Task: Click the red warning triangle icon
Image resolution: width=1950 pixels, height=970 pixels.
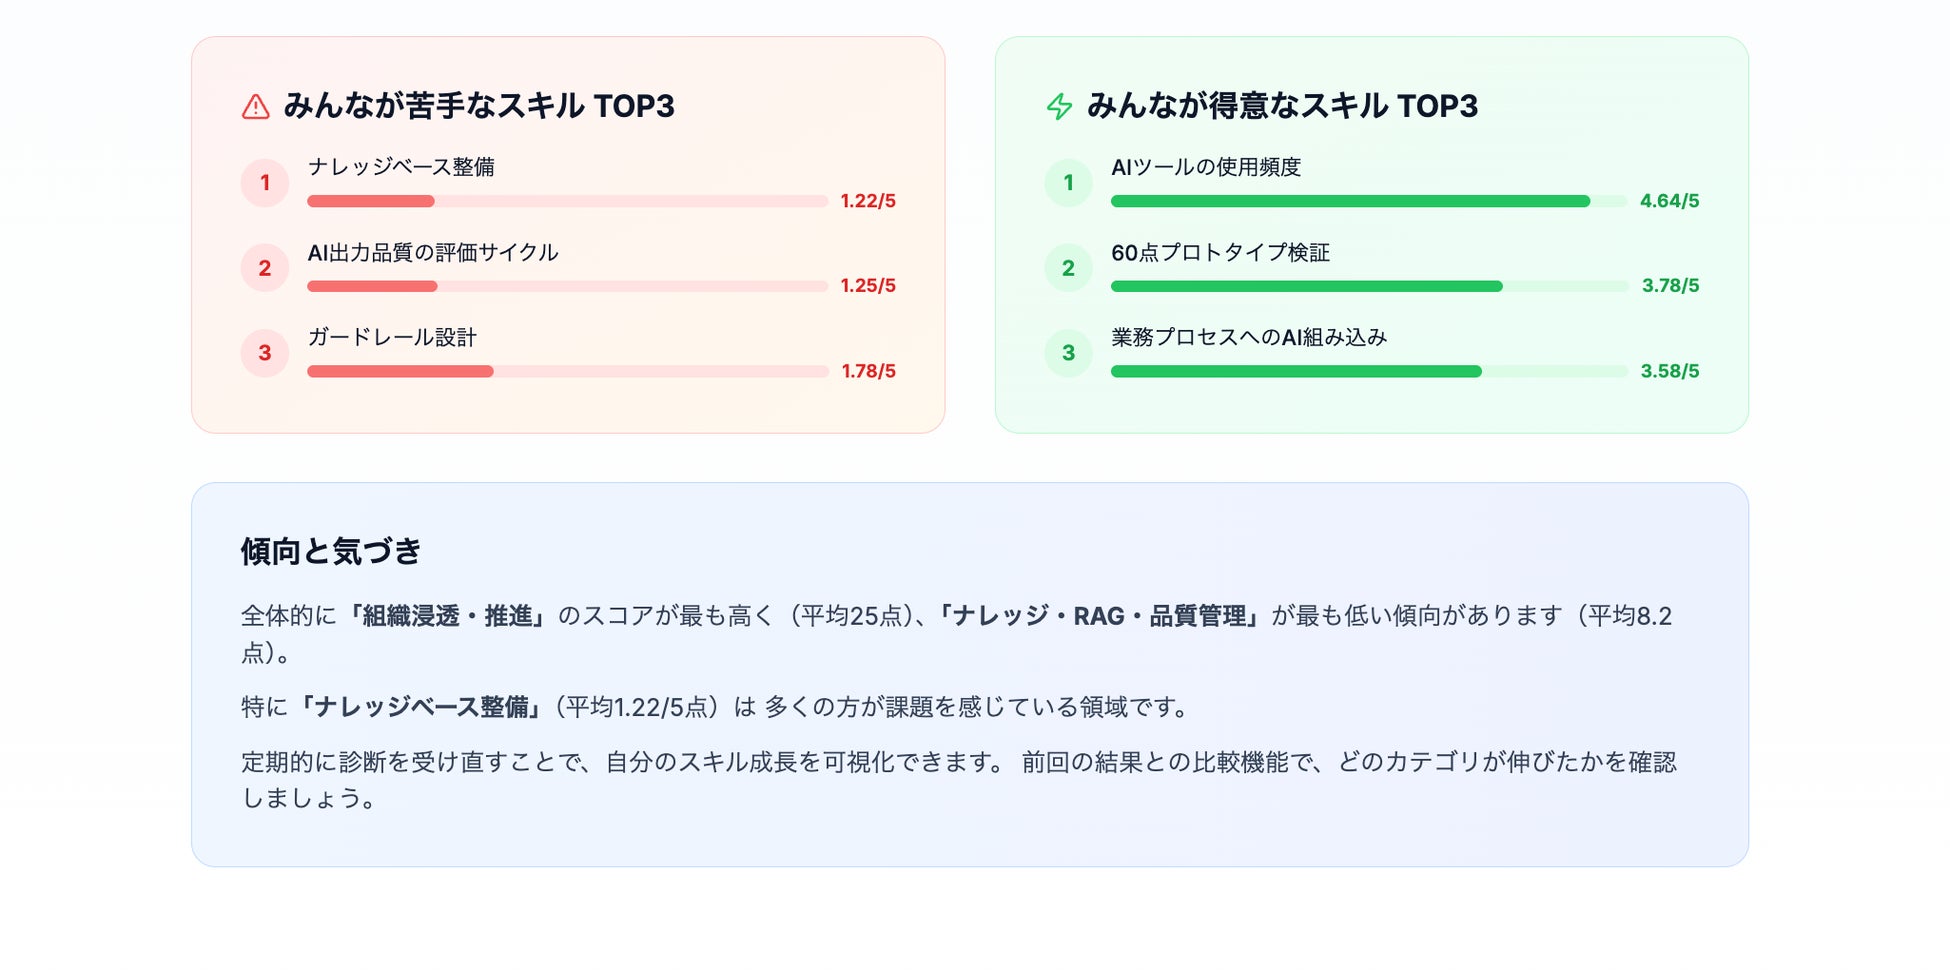Action: [256, 107]
